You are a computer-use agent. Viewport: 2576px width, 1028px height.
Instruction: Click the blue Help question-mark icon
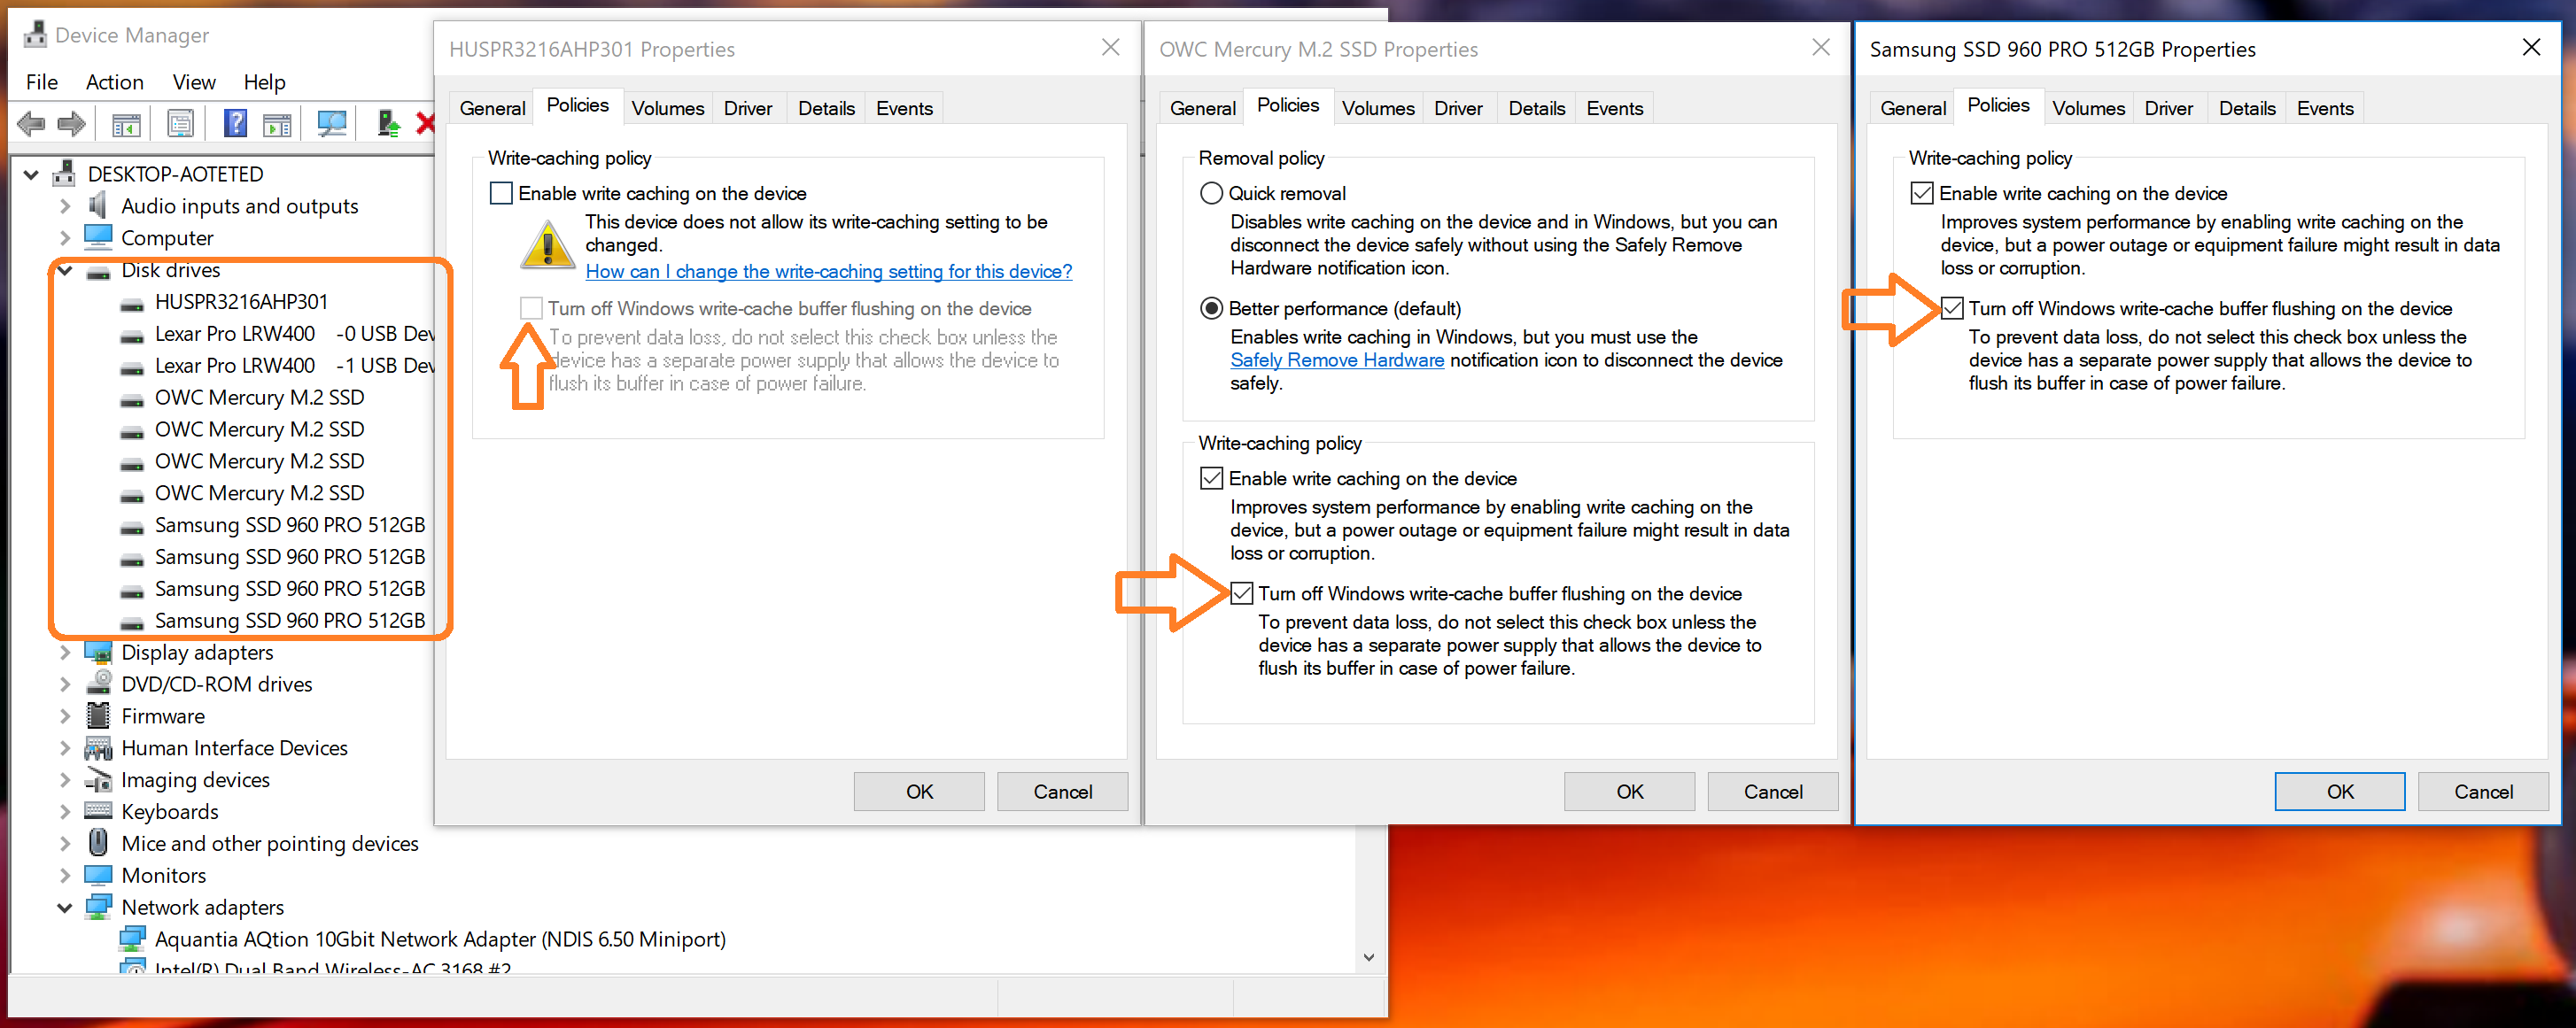point(235,124)
